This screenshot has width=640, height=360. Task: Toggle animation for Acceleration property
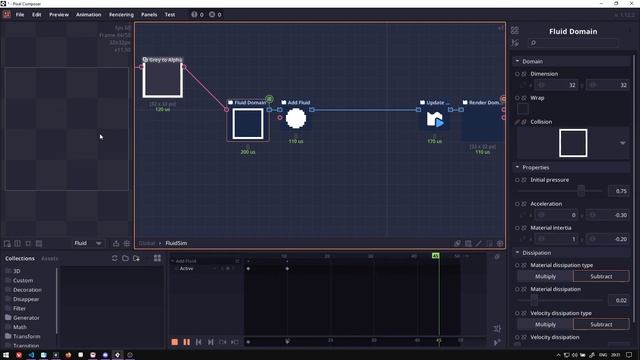coord(517,204)
